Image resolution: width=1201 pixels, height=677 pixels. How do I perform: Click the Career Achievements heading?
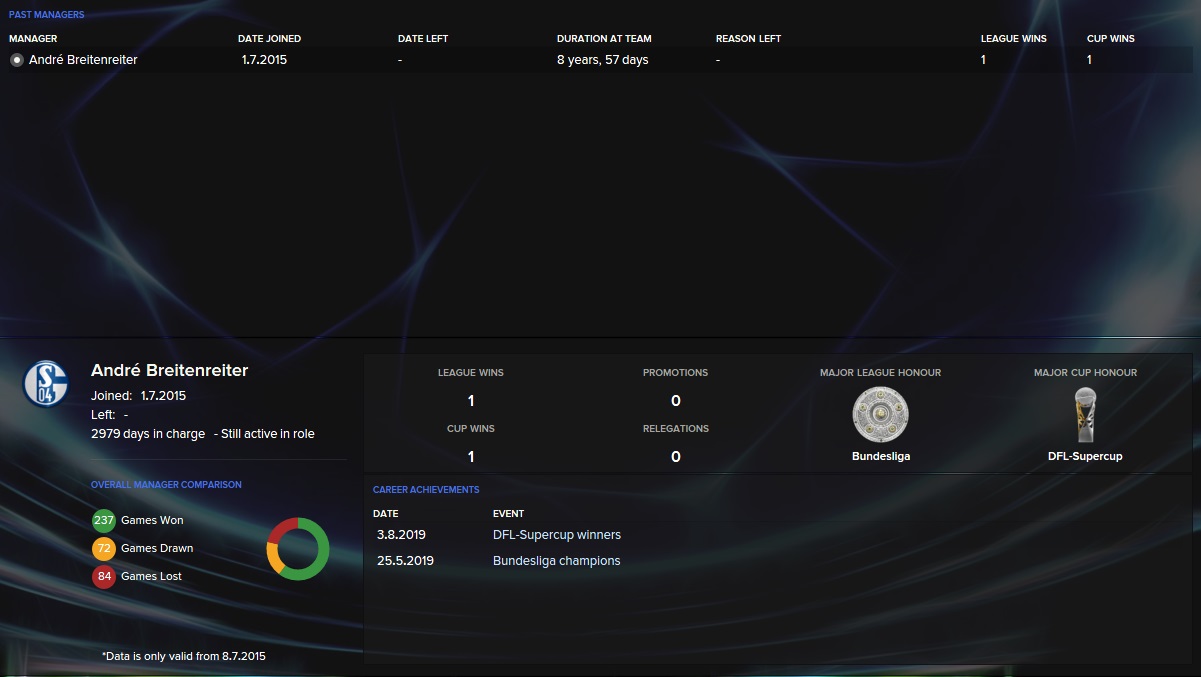[x=426, y=490]
